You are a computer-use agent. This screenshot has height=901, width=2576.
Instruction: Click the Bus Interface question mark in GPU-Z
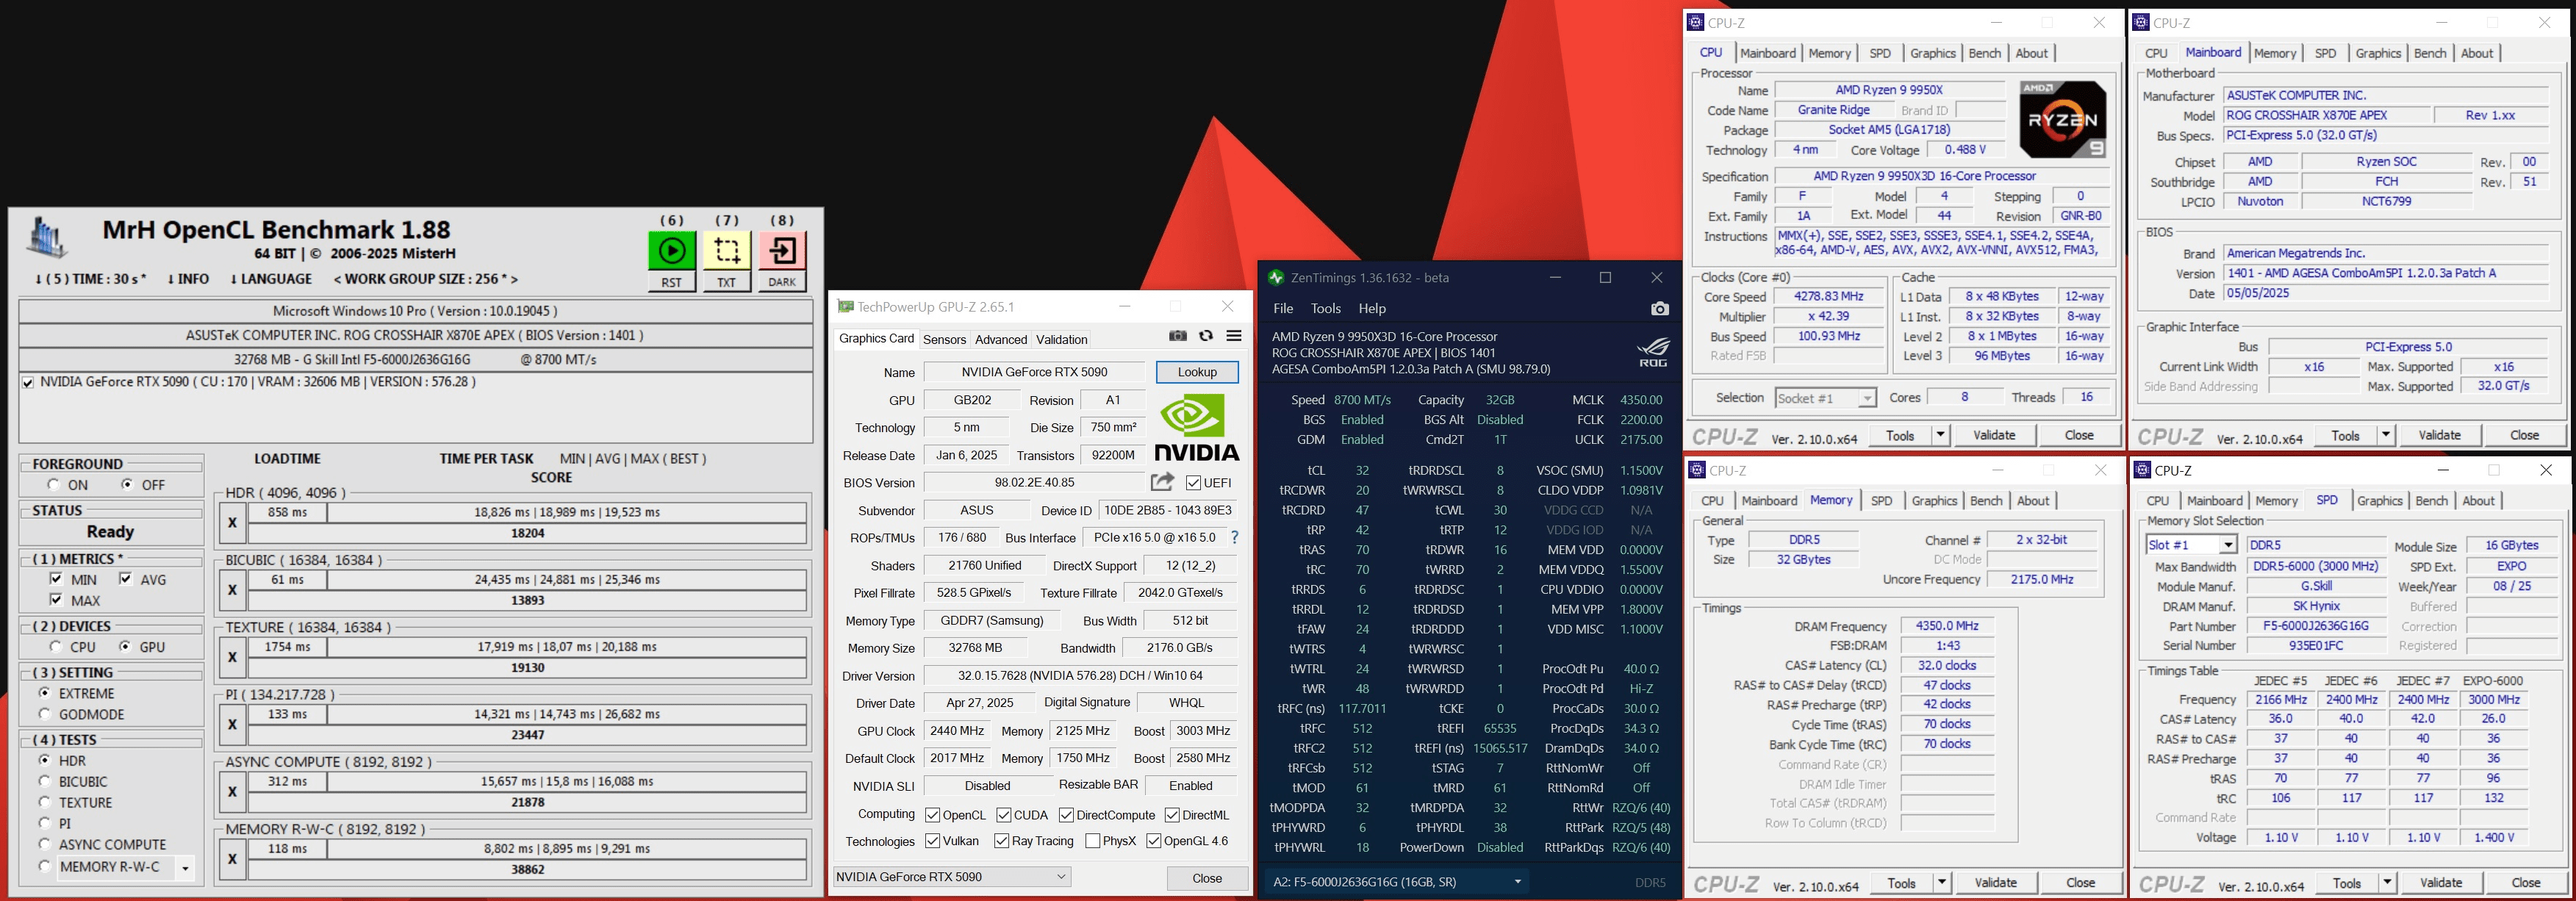coord(1234,538)
